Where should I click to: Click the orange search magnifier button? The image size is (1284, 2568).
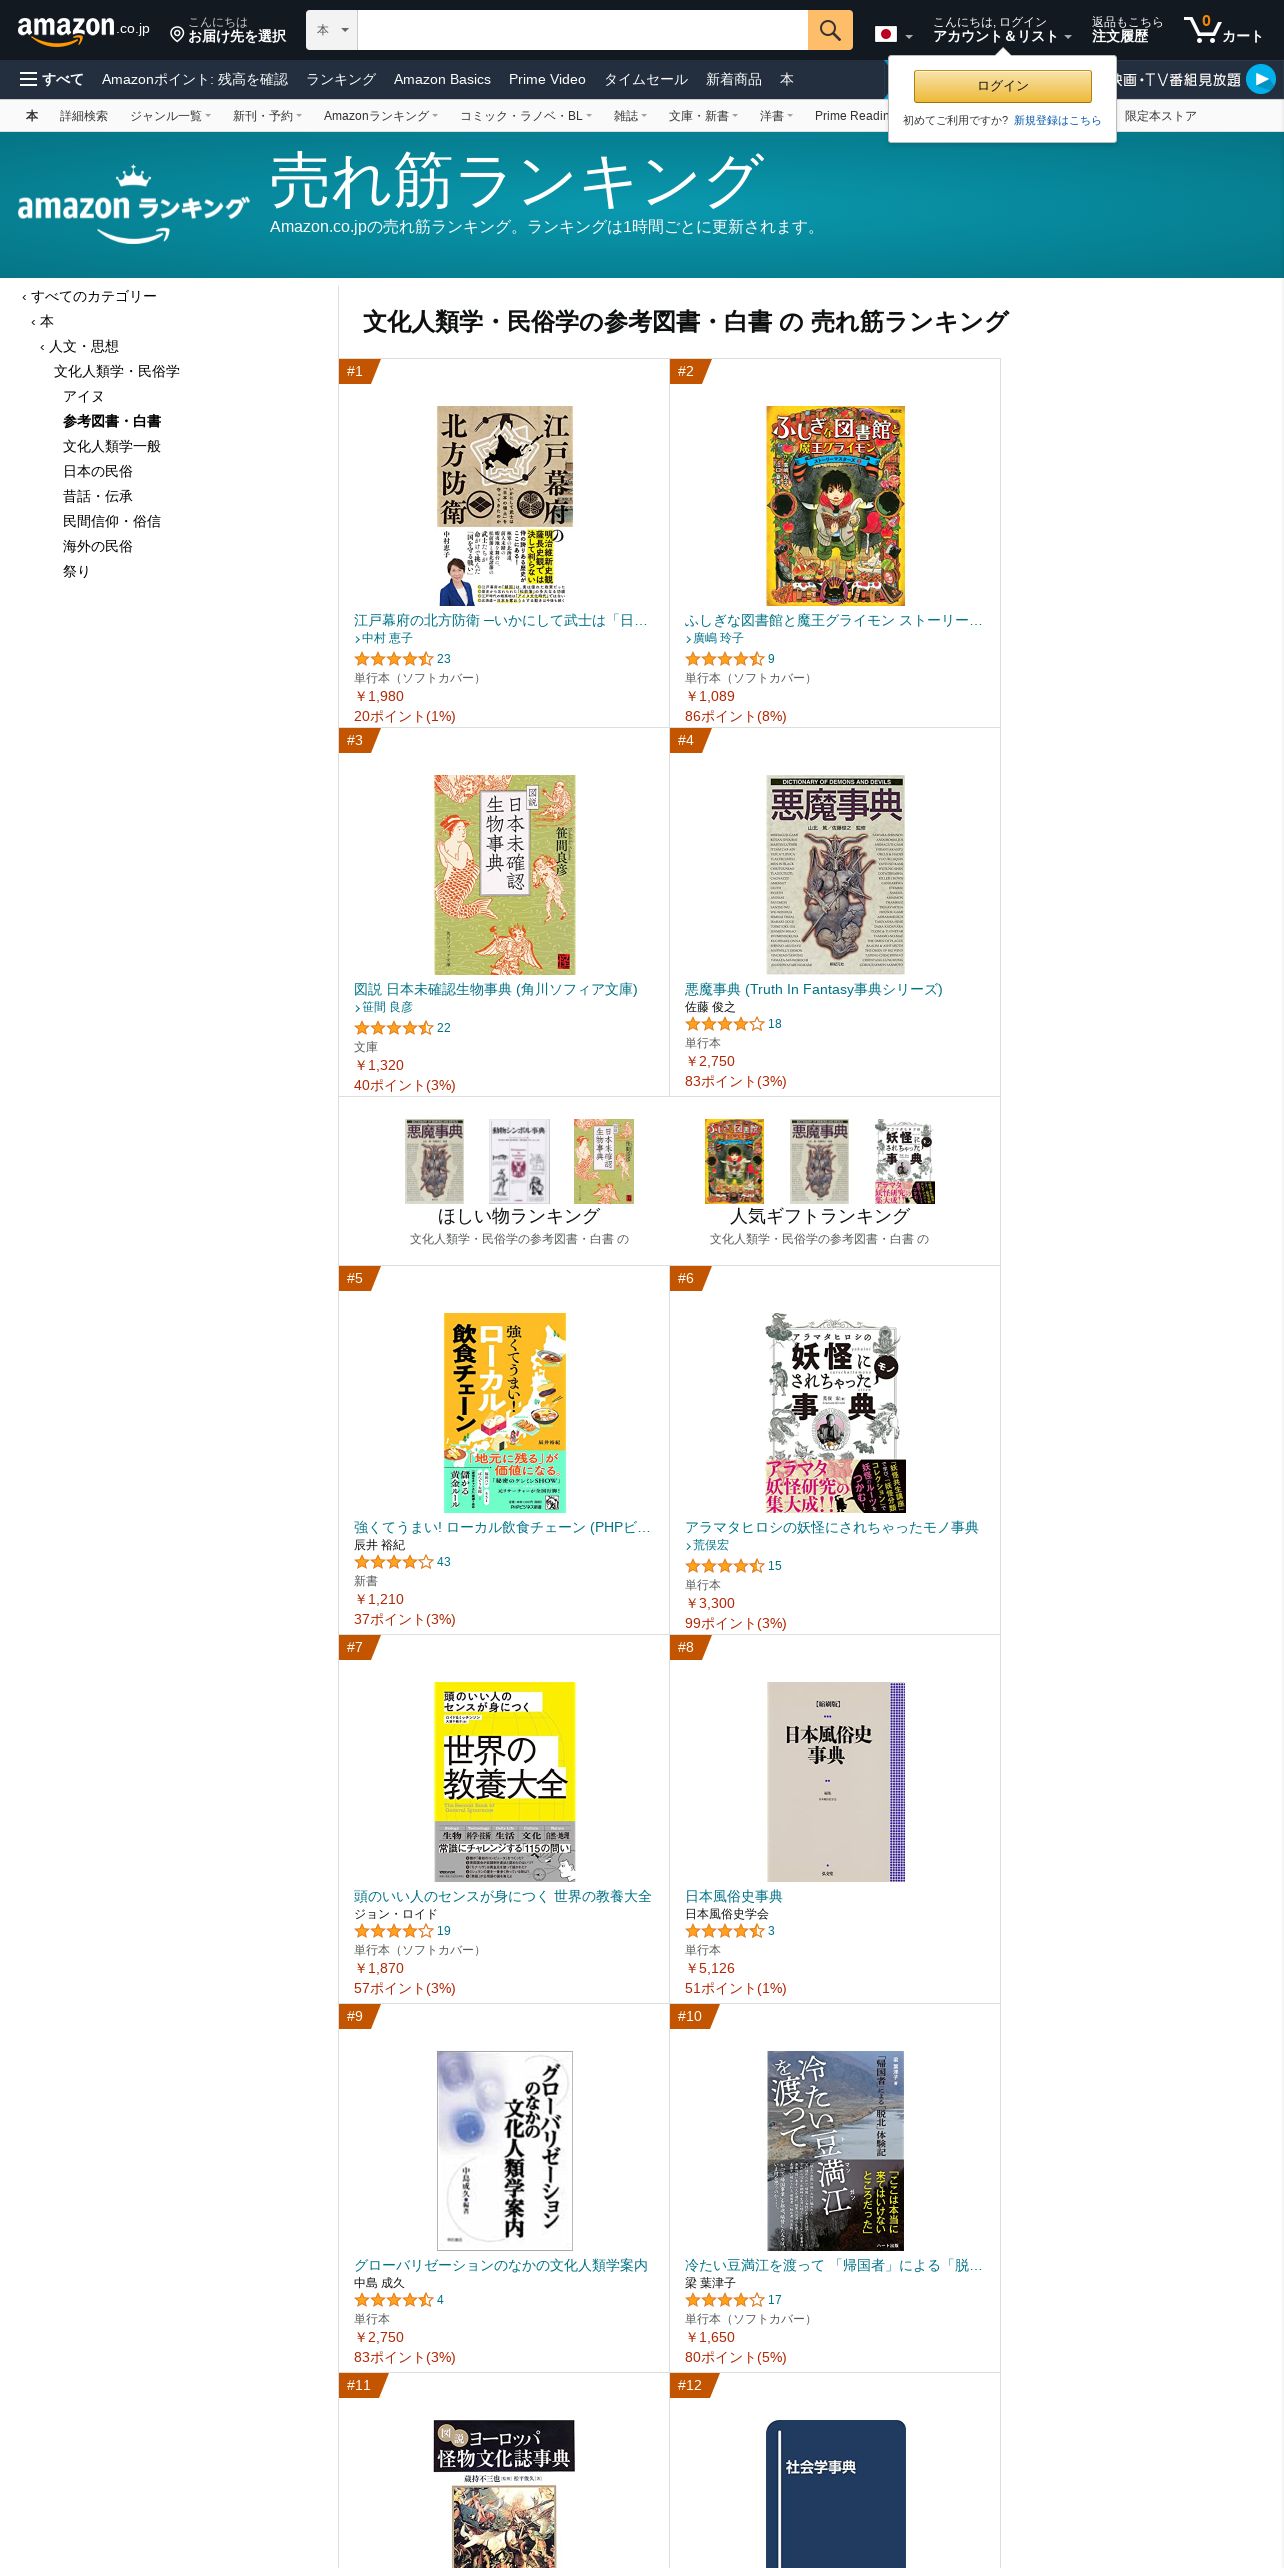830,30
